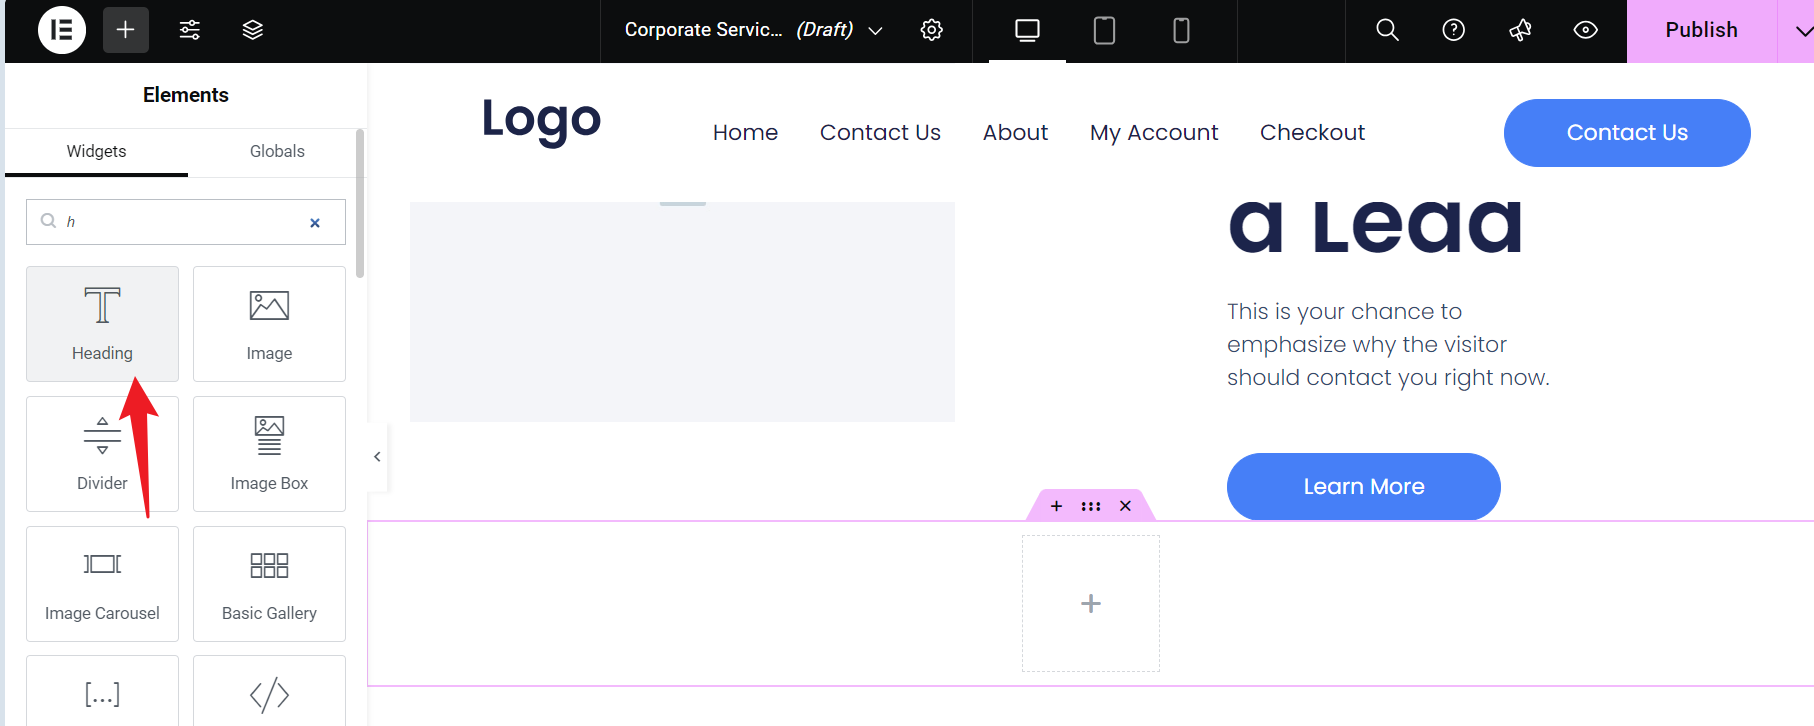Expand the document name dropdown

pos(875,31)
